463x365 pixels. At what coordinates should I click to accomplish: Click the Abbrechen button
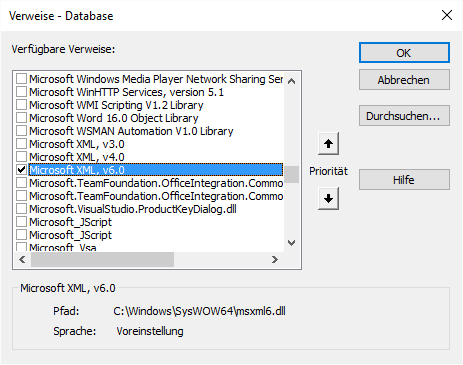[x=404, y=80]
